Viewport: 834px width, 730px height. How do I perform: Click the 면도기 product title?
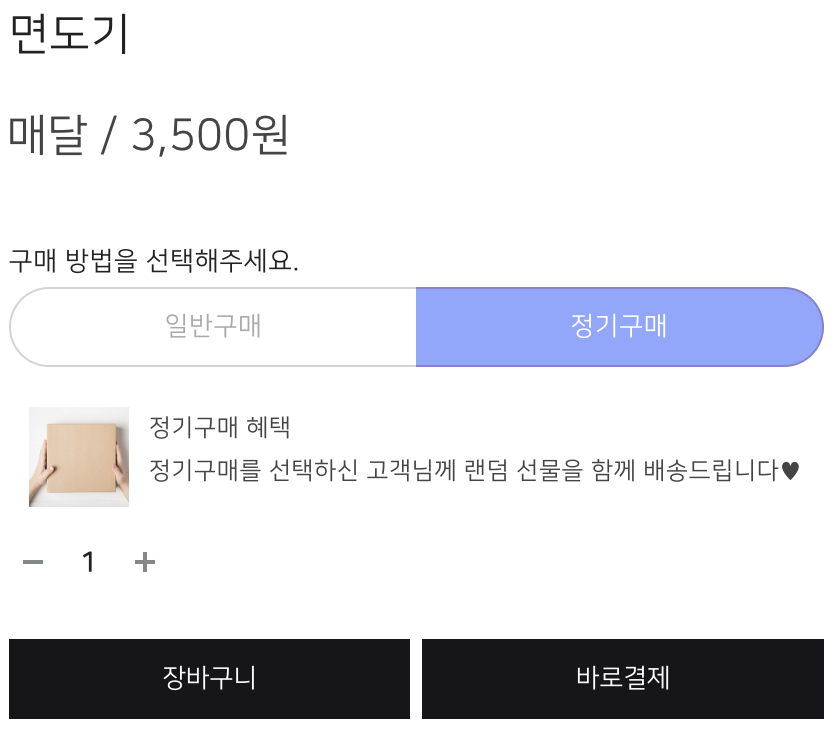point(69,34)
